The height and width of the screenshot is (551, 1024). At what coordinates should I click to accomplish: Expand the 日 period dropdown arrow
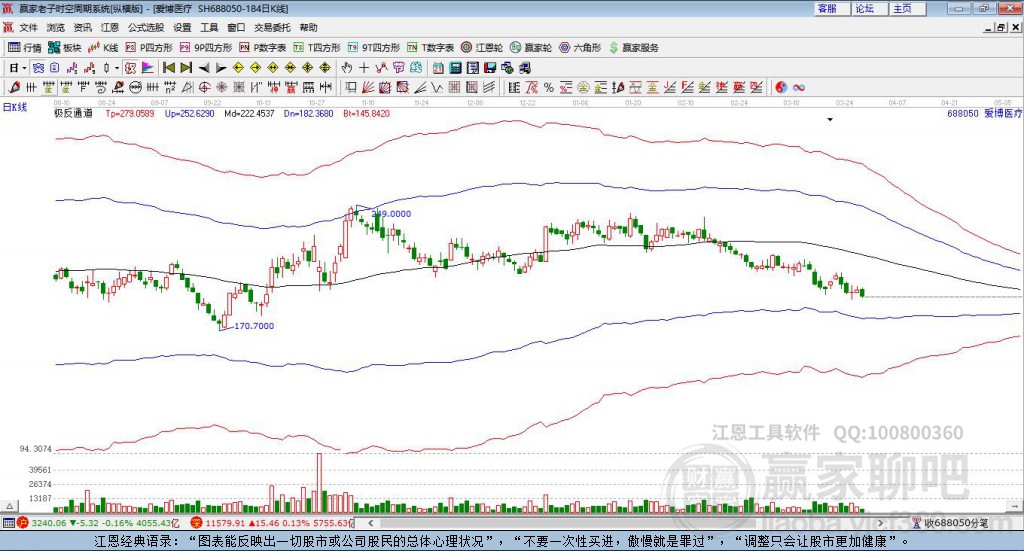pos(24,68)
